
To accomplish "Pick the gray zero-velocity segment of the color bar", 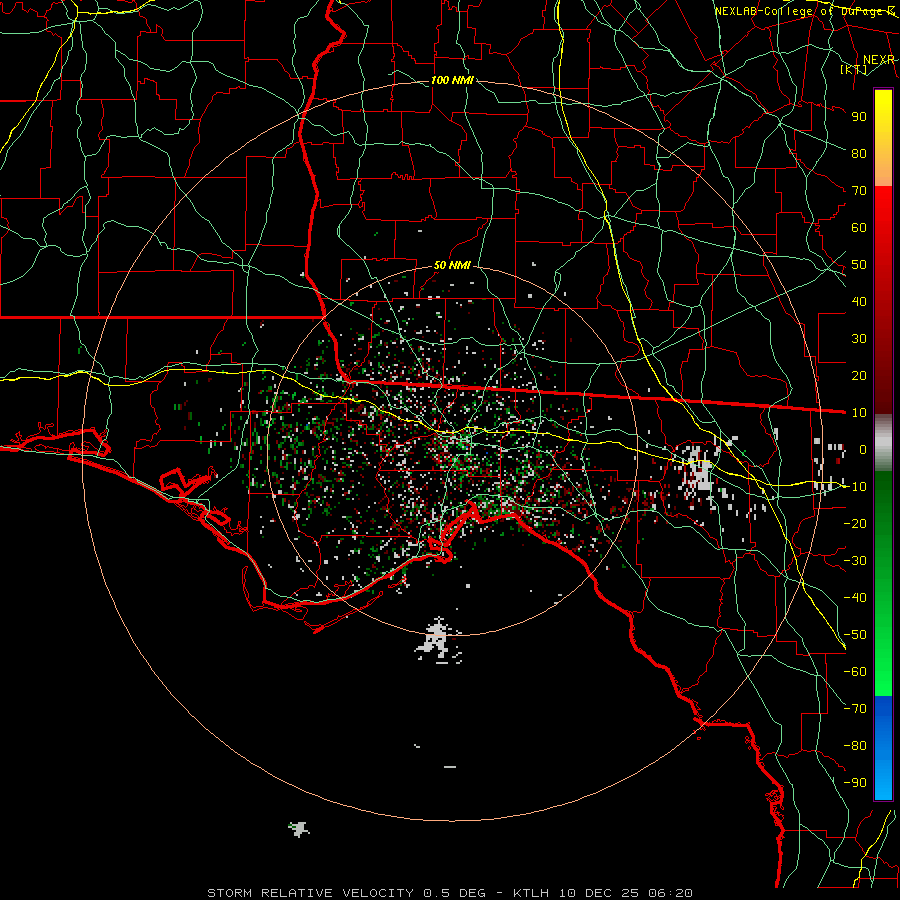I will point(883,443).
